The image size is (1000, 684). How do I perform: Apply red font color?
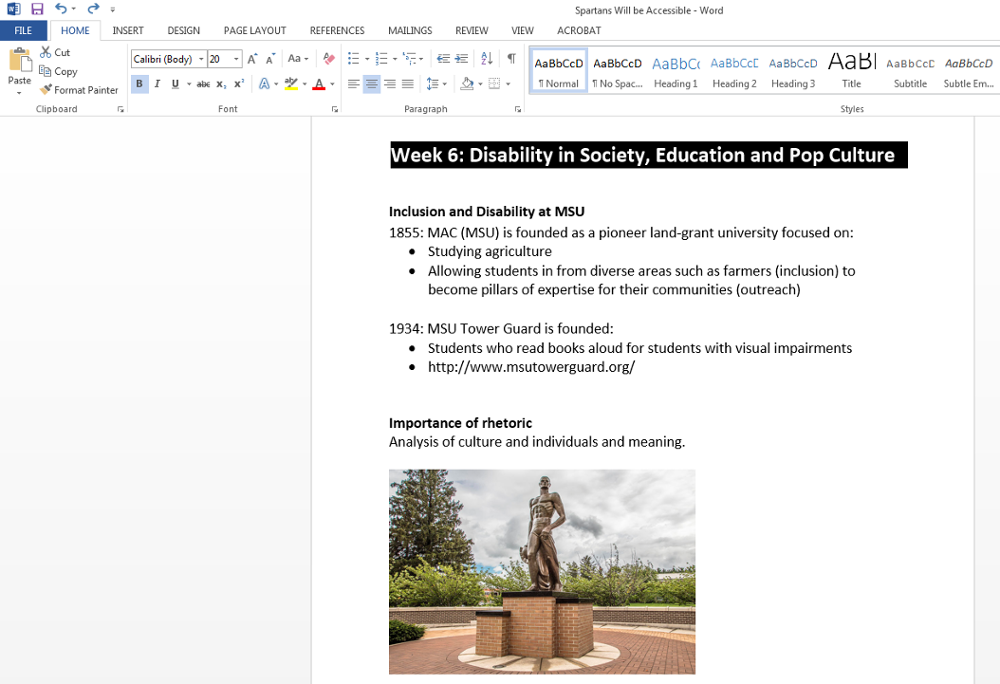[x=319, y=84]
